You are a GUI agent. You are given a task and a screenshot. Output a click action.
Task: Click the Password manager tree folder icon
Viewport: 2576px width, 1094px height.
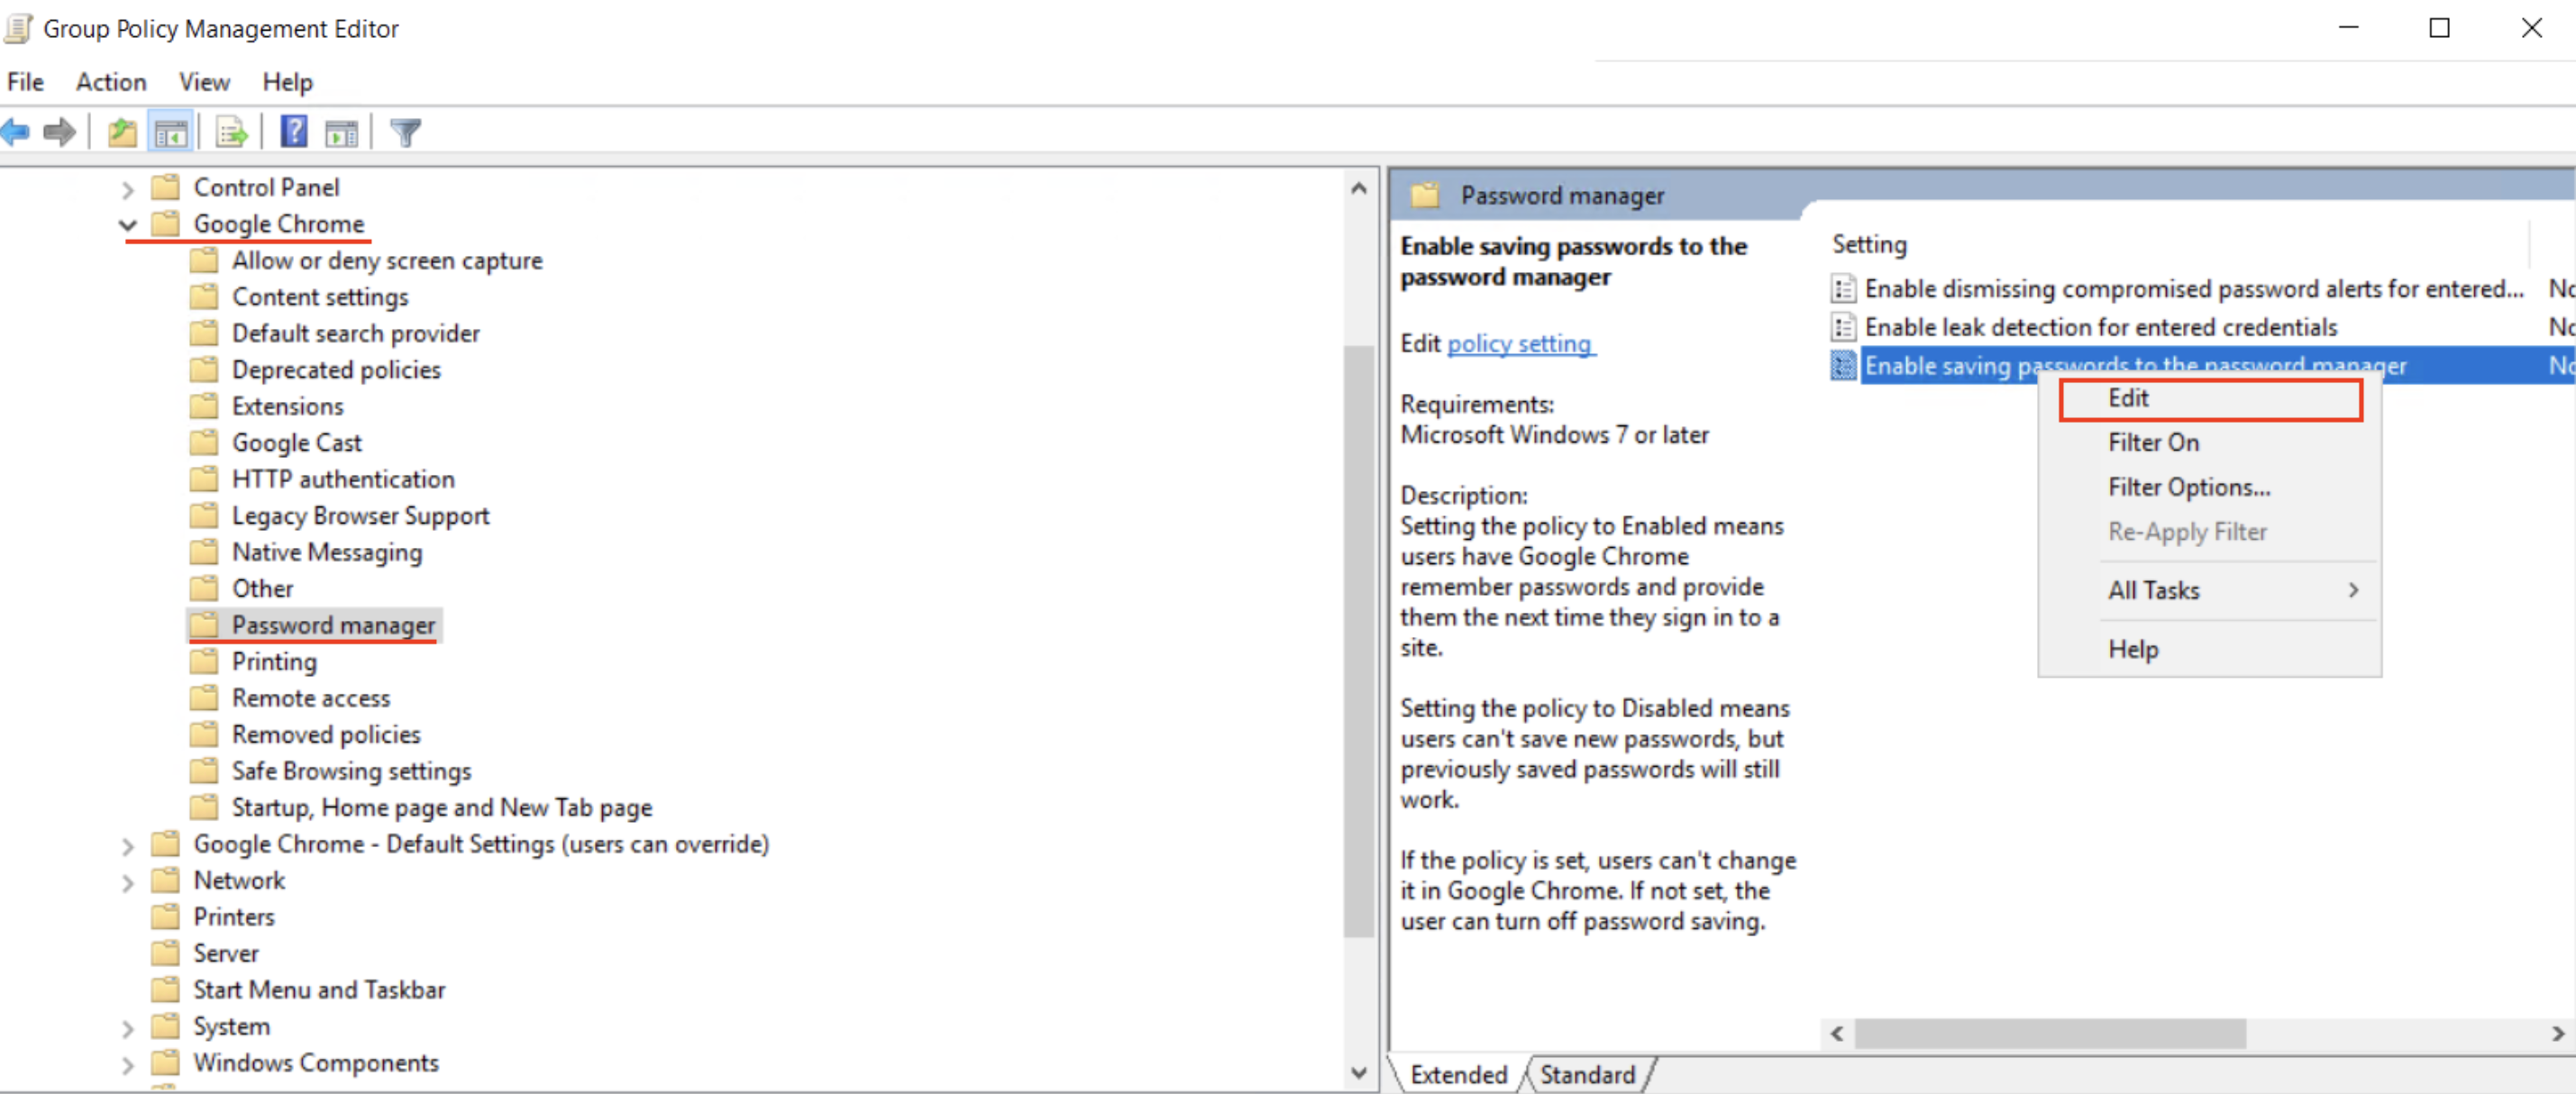[204, 625]
